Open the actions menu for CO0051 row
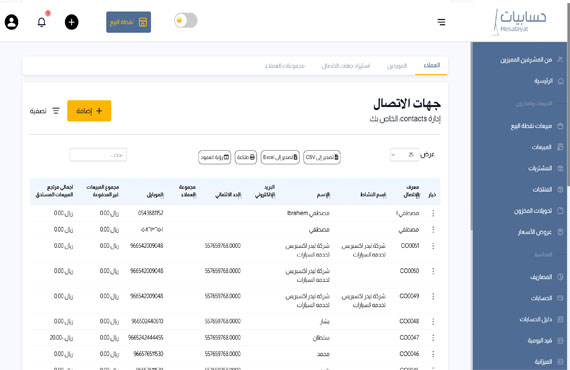This screenshot has height=370, width=570. click(x=433, y=246)
